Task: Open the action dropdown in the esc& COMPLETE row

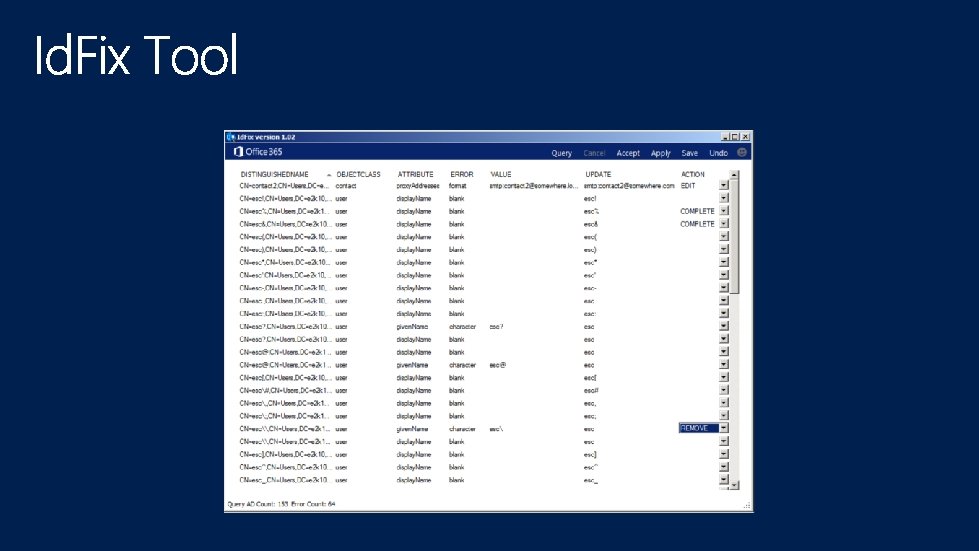Action: (x=724, y=224)
